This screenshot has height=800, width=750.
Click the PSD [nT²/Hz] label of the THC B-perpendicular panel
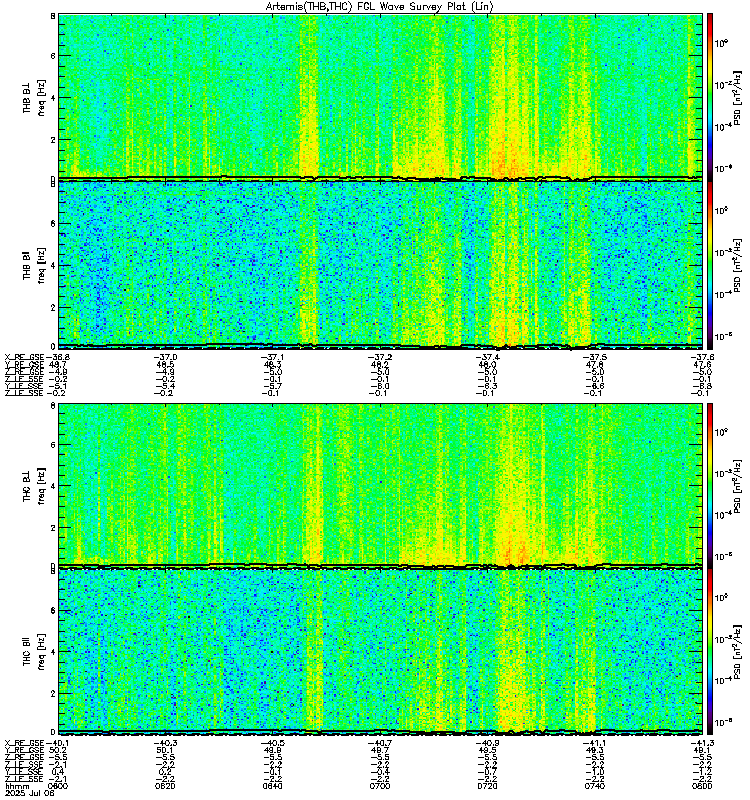point(737,485)
